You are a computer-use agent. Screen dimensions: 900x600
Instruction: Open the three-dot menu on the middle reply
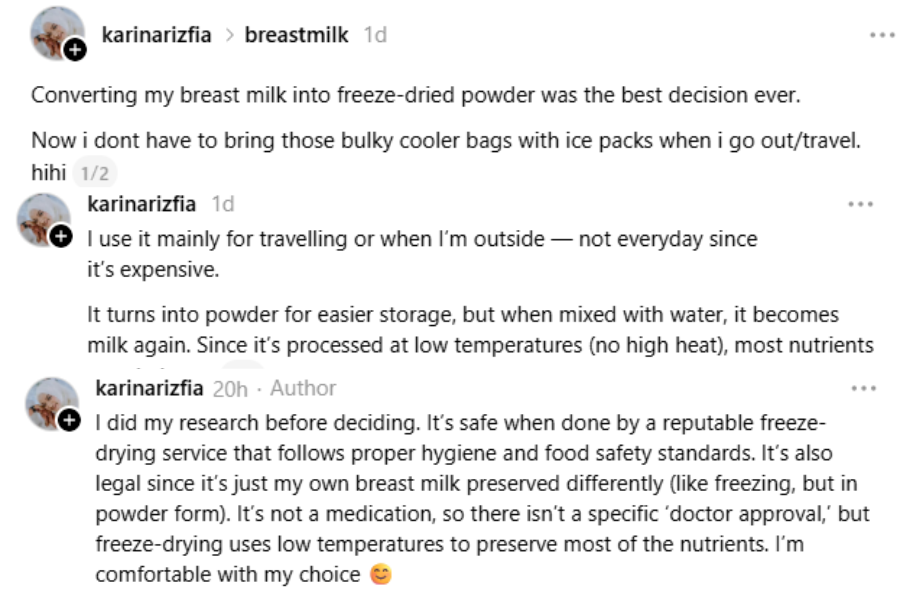(860, 204)
